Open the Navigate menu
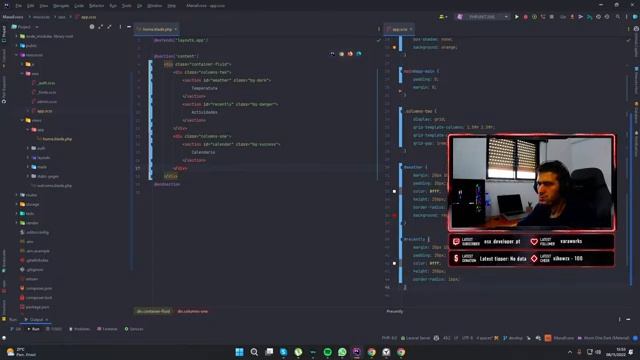Viewport: 640px width, 360px height. tap(61, 6)
